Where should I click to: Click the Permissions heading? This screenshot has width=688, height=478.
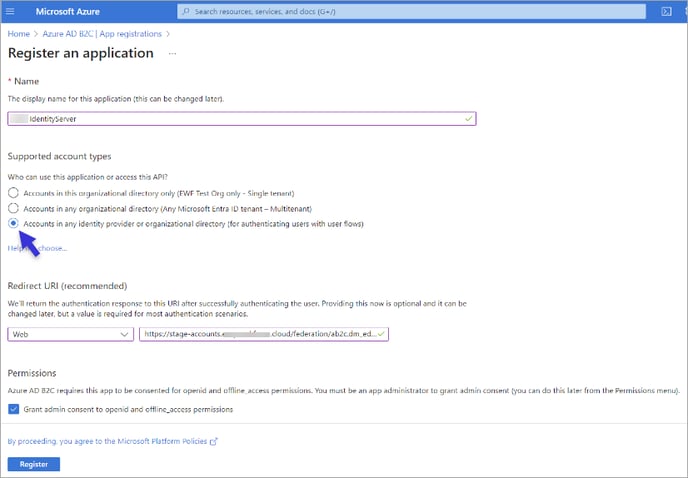tap(32, 373)
